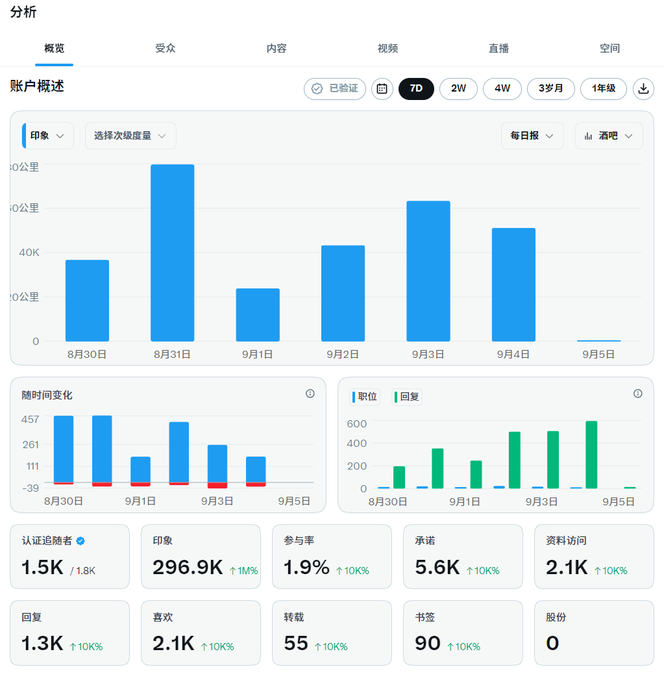664x680 pixels.
Task: Switch to the 视频 tab
Action: click(x=388, y=49)
